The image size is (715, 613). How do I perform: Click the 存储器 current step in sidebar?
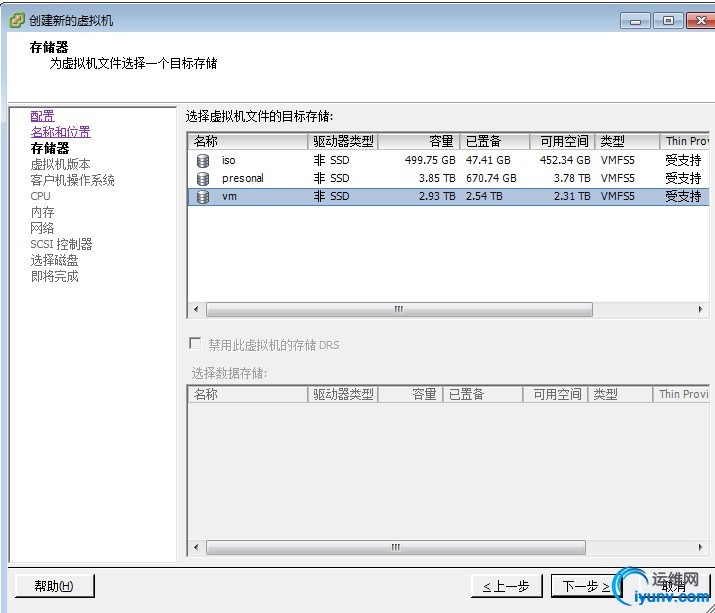coord(50,148)
